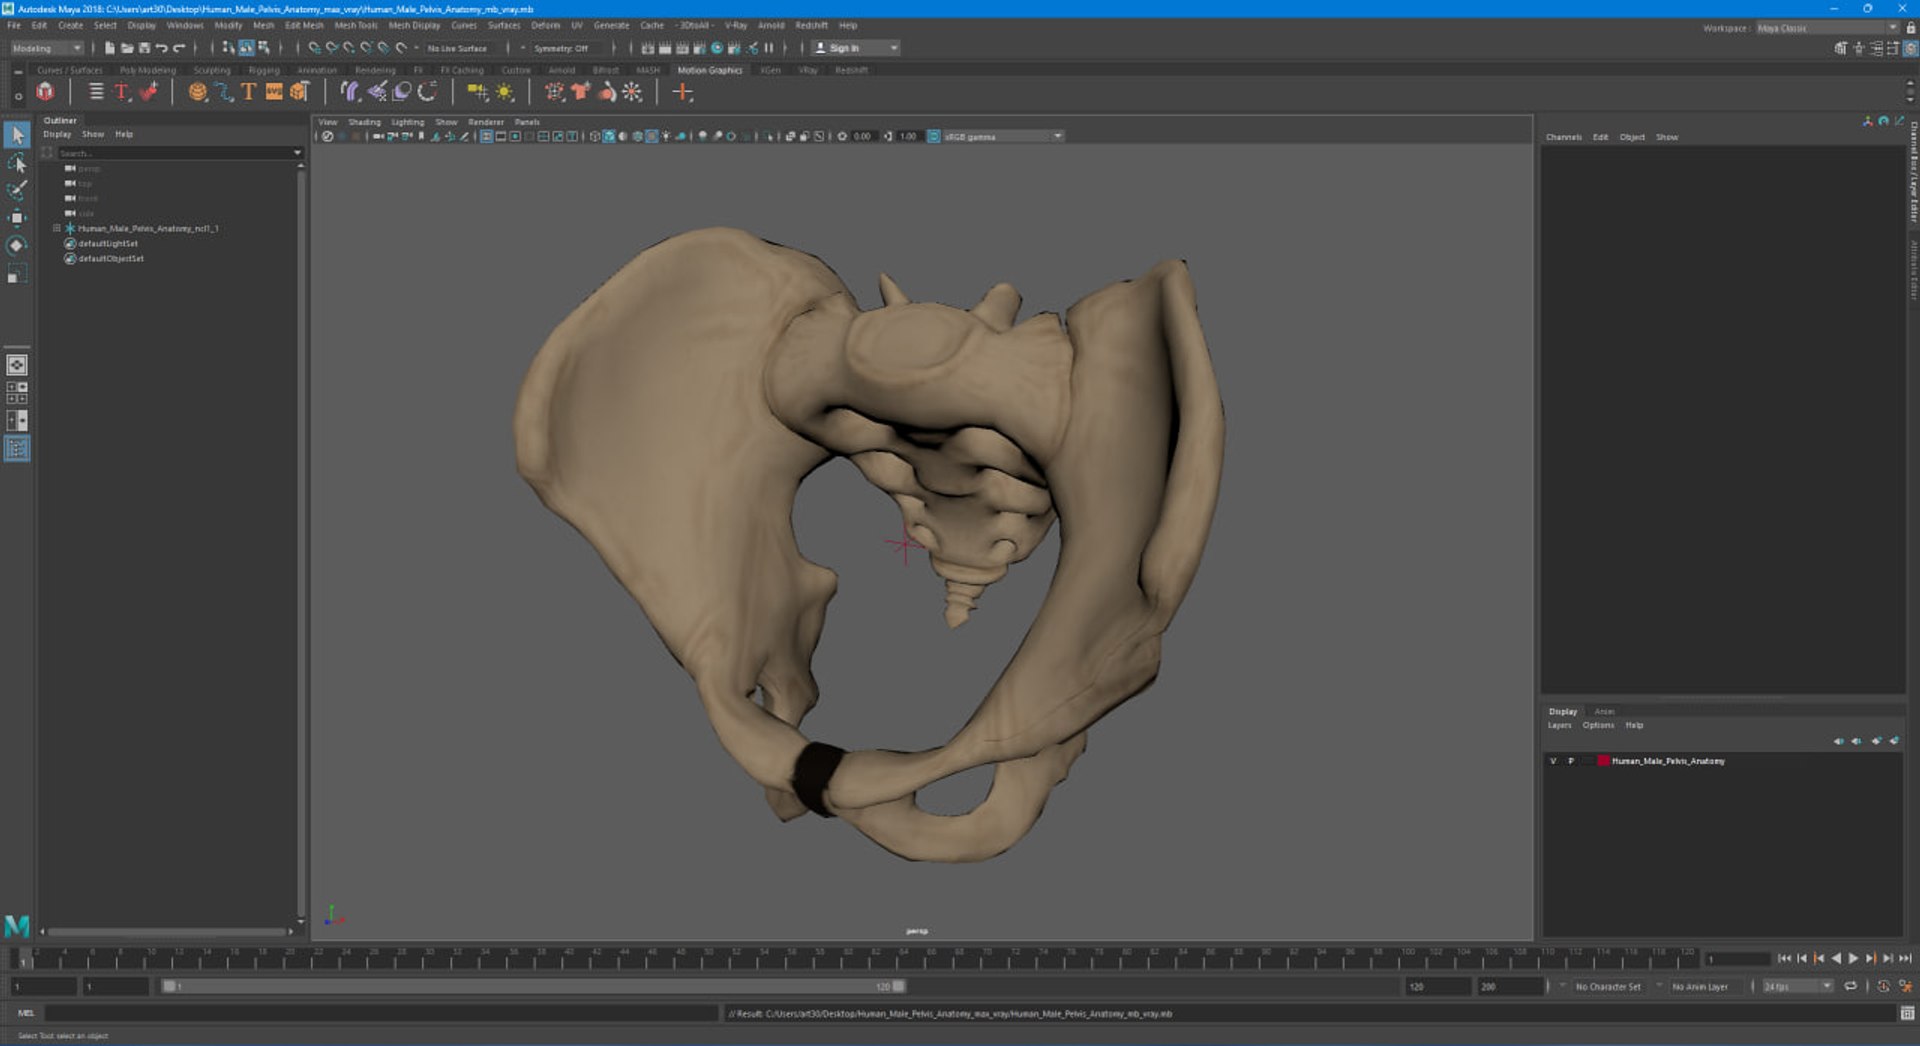The image size is (1920, 1046).
Task: Click the red color swatch of pelvis layer
Action: tap(1603, 761)
